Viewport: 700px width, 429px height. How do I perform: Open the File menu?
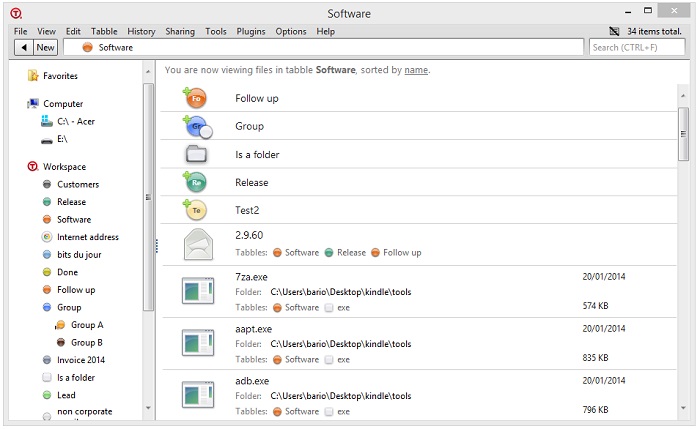pos(21,31)
